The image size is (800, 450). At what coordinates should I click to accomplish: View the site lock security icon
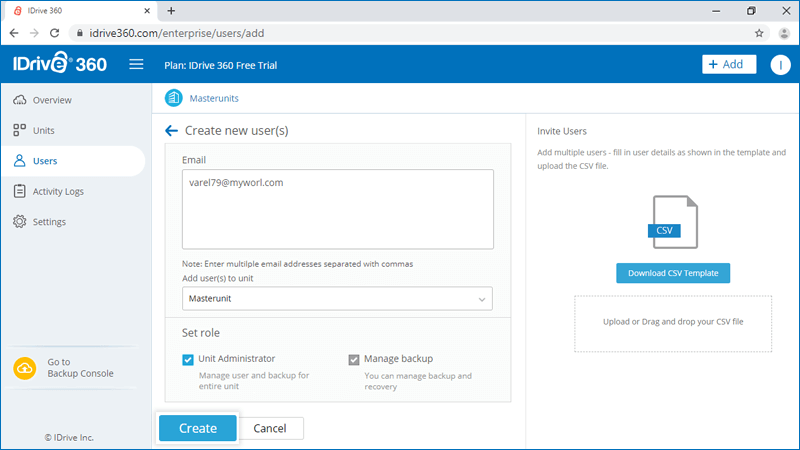pos(80,33)
